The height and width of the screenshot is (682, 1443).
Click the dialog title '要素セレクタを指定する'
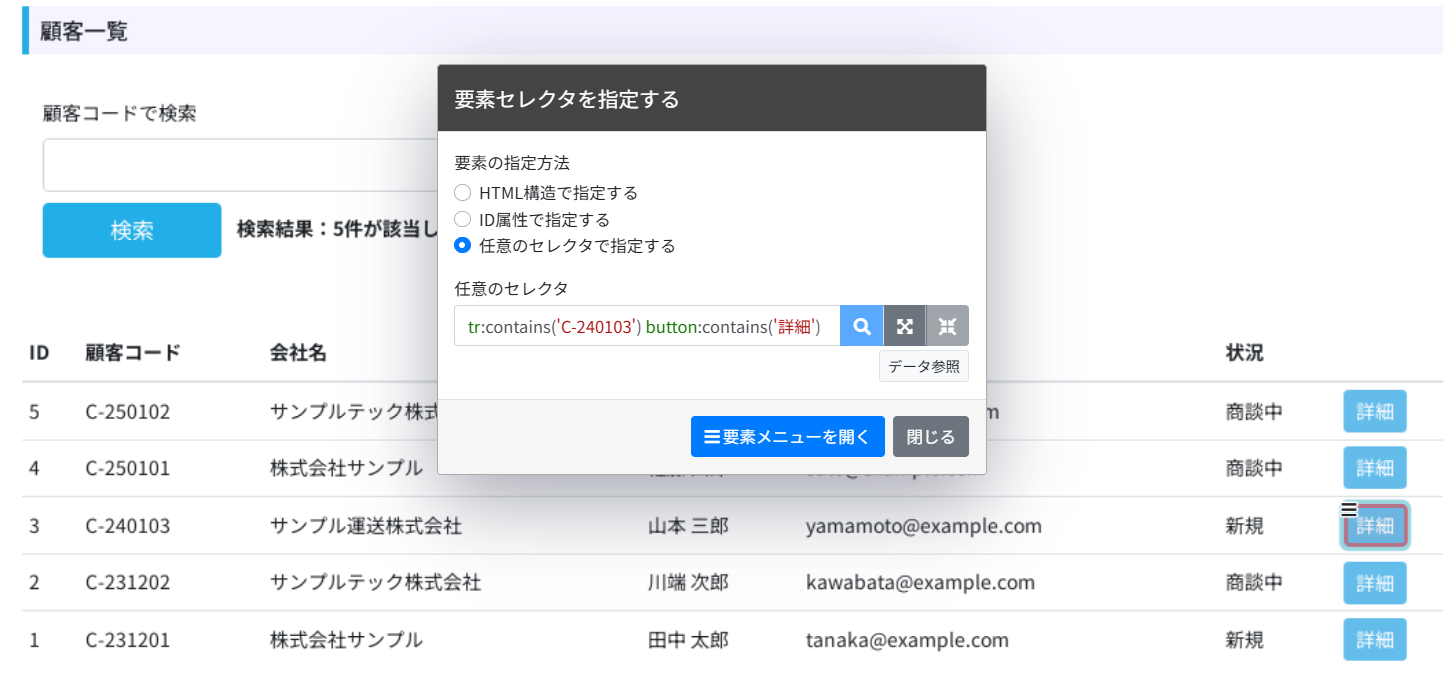coord(567,99)
